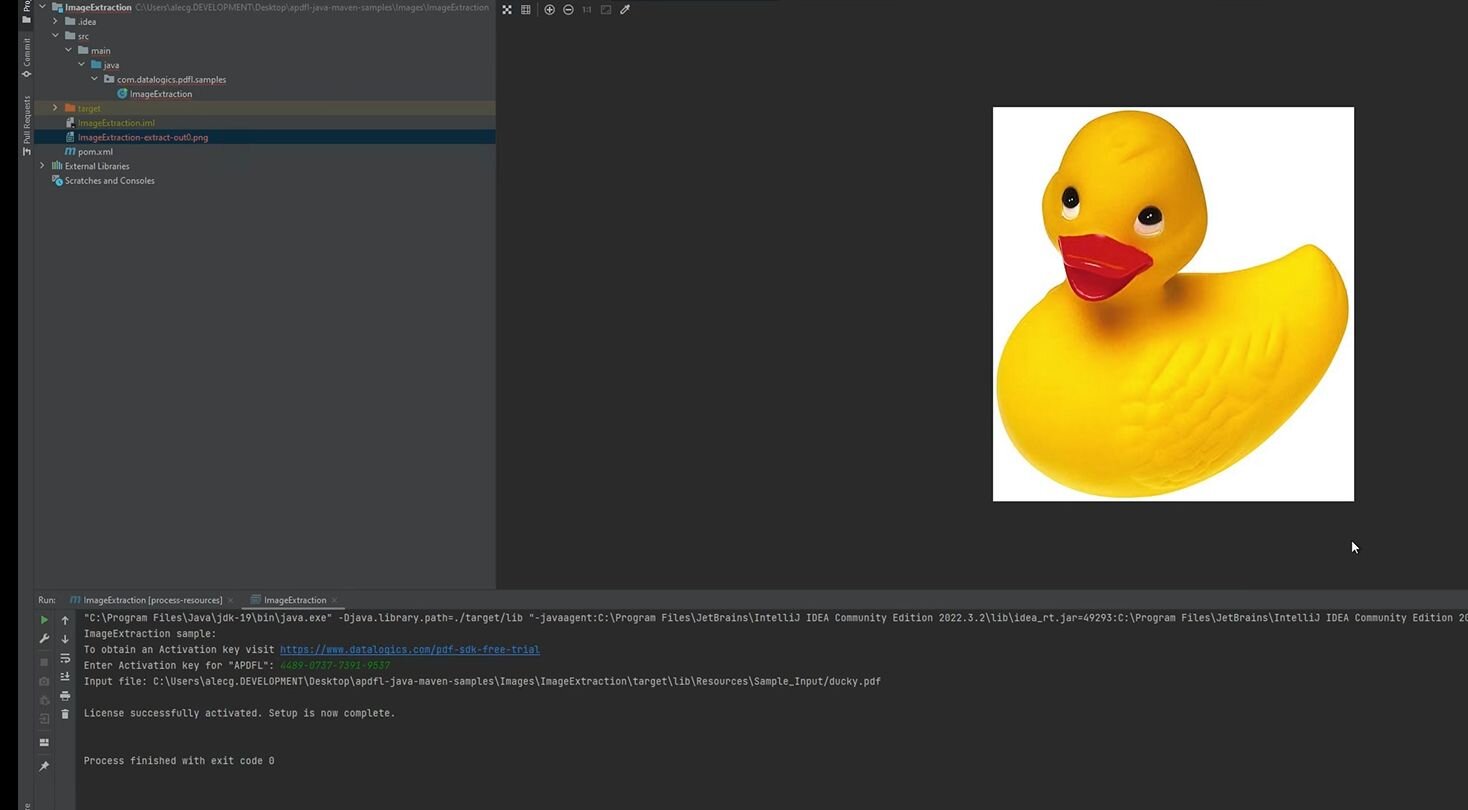Select the color picker eyedropper tool

point(625,10)
